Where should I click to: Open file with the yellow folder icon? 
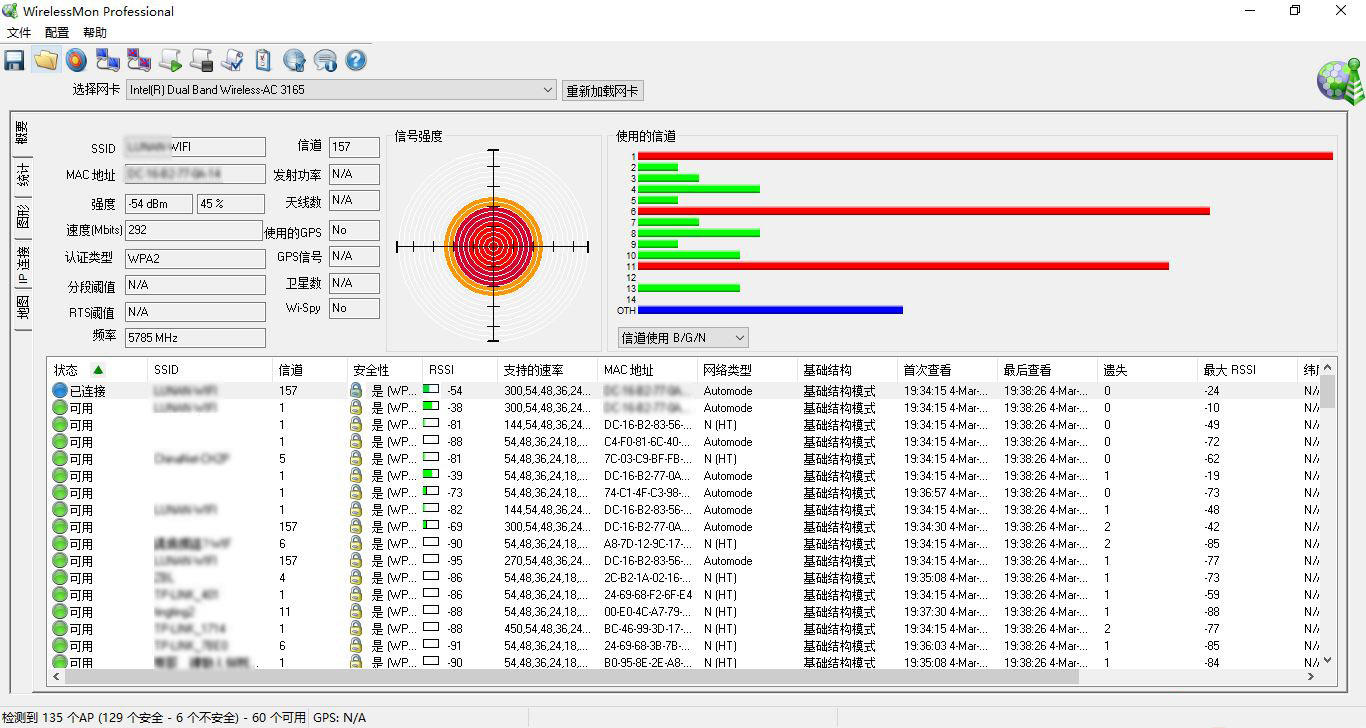45,61
